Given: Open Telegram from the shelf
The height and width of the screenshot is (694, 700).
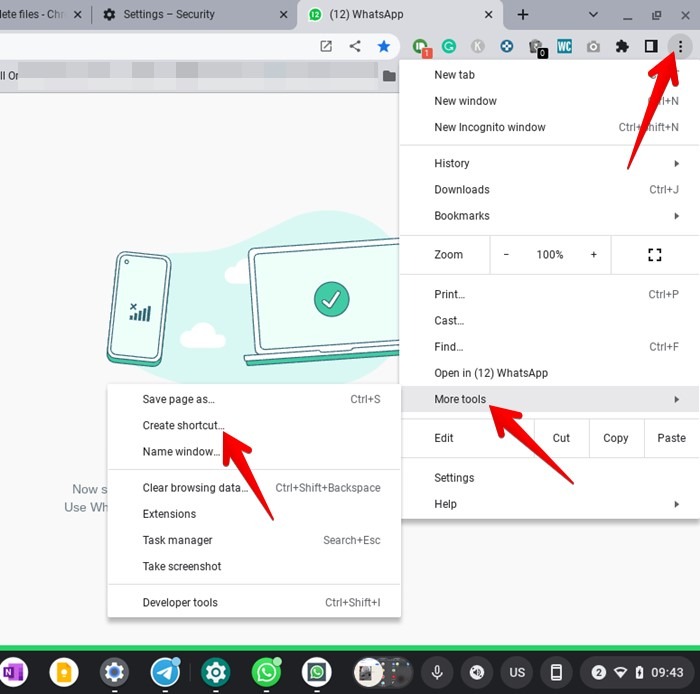Looking at the screenshot, I should (x=165, y=672).
